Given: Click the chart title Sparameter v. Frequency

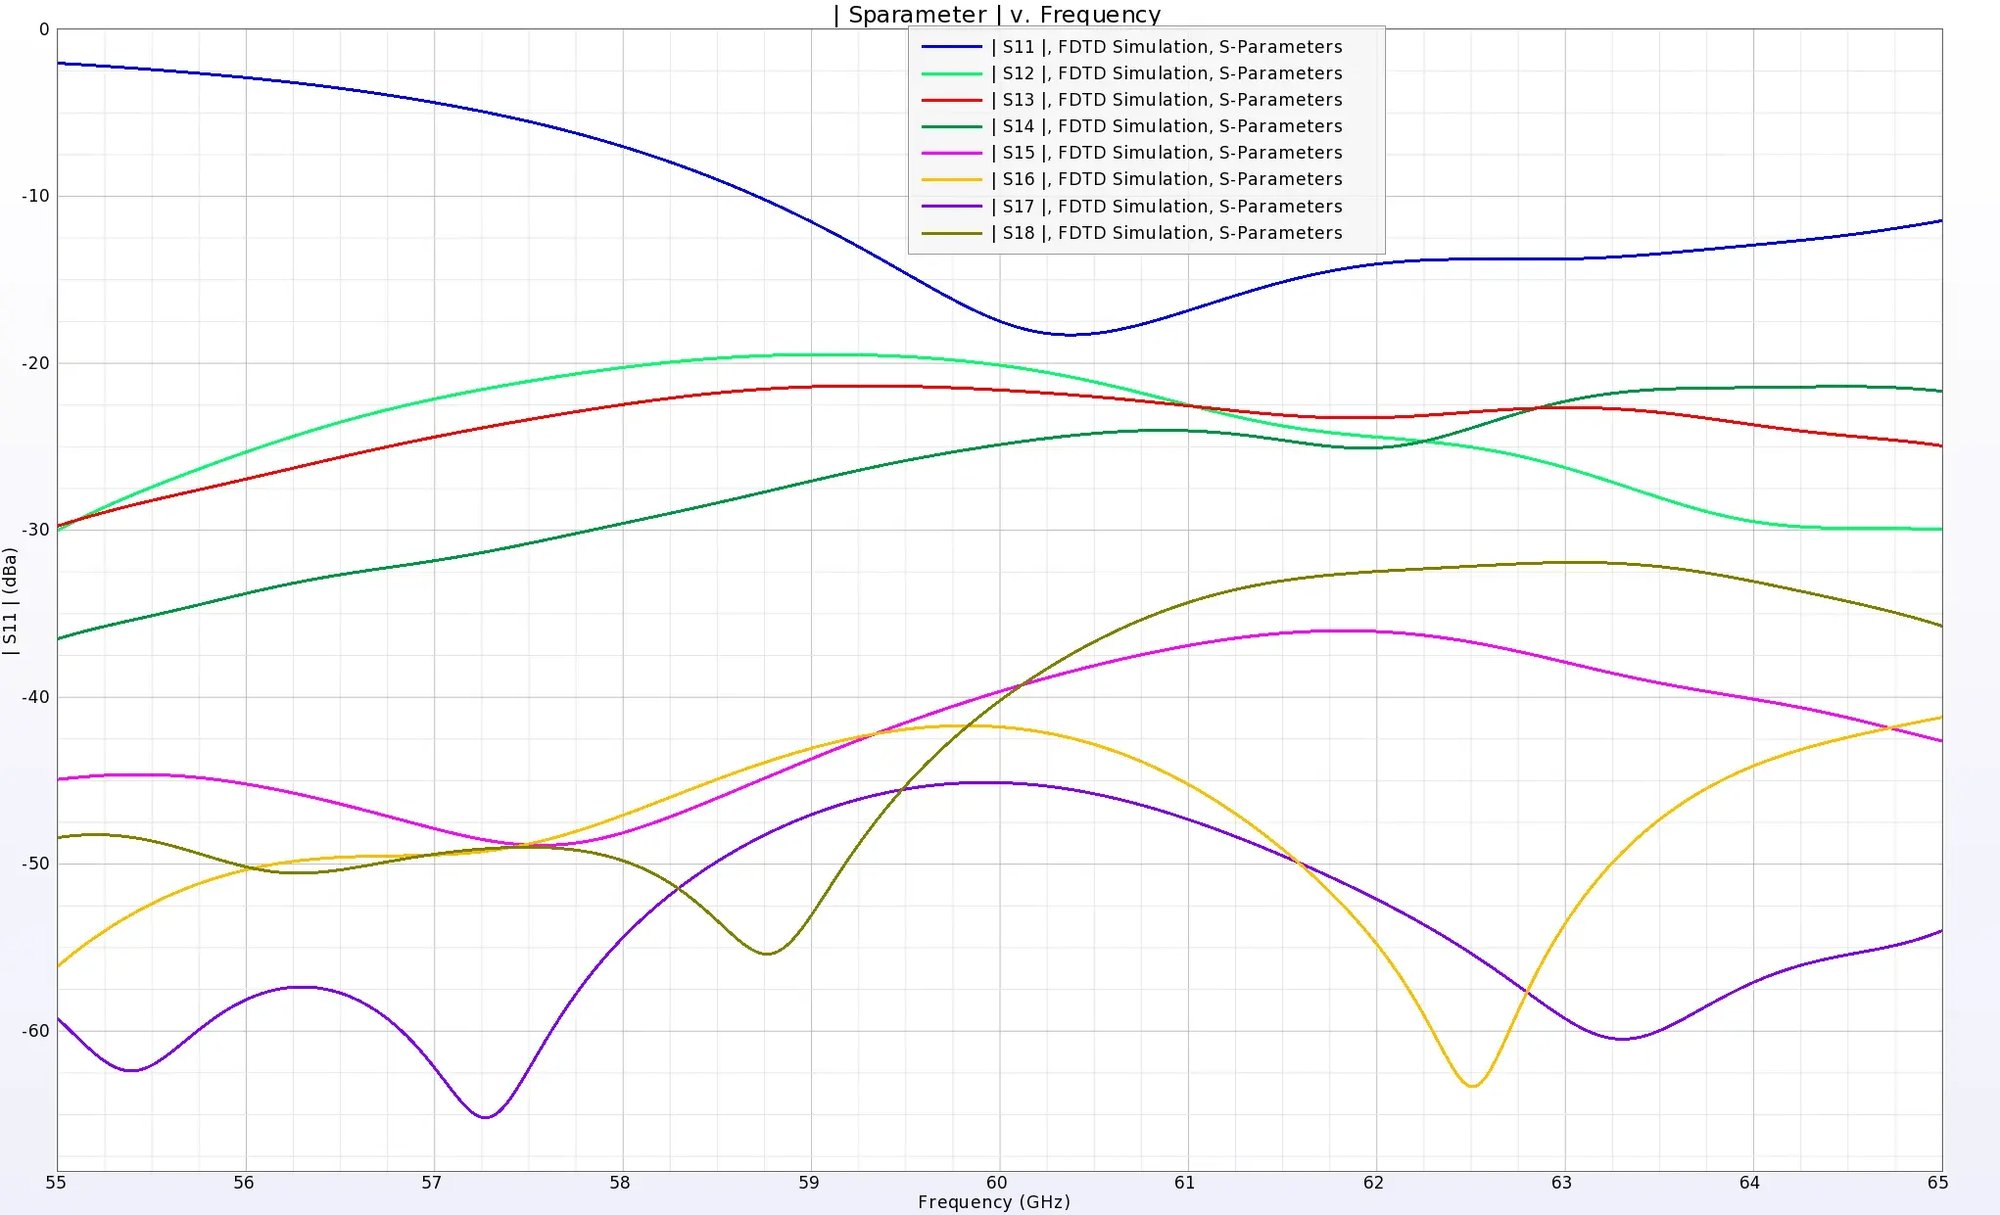Looking at the screenshot, I should click(x=995, y=14).
